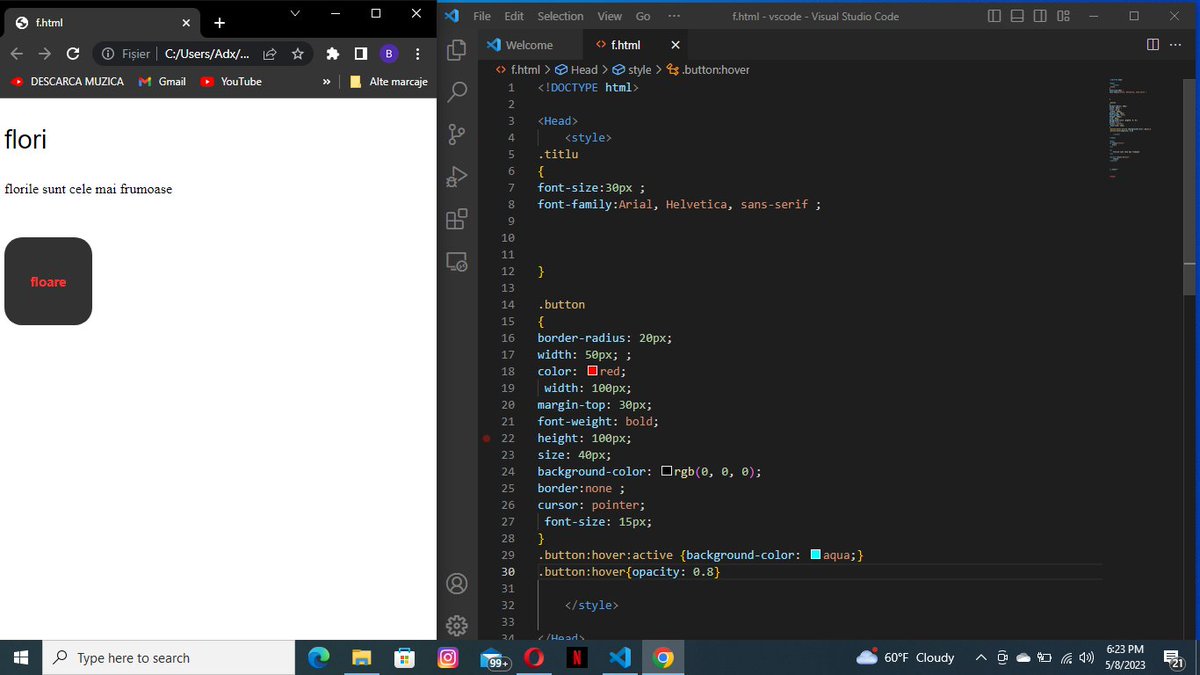Open Chrome profile B avatar

[x=388, y=54]
